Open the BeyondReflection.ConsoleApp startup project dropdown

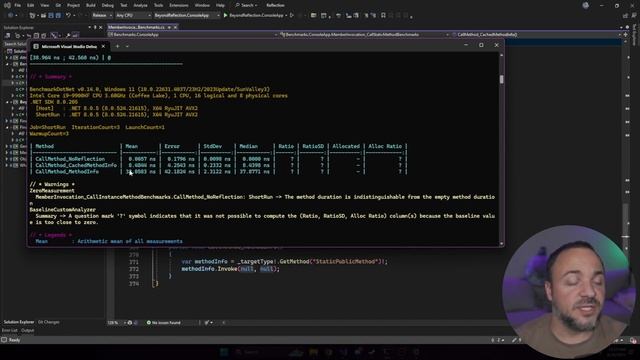(x=187, y=15)
